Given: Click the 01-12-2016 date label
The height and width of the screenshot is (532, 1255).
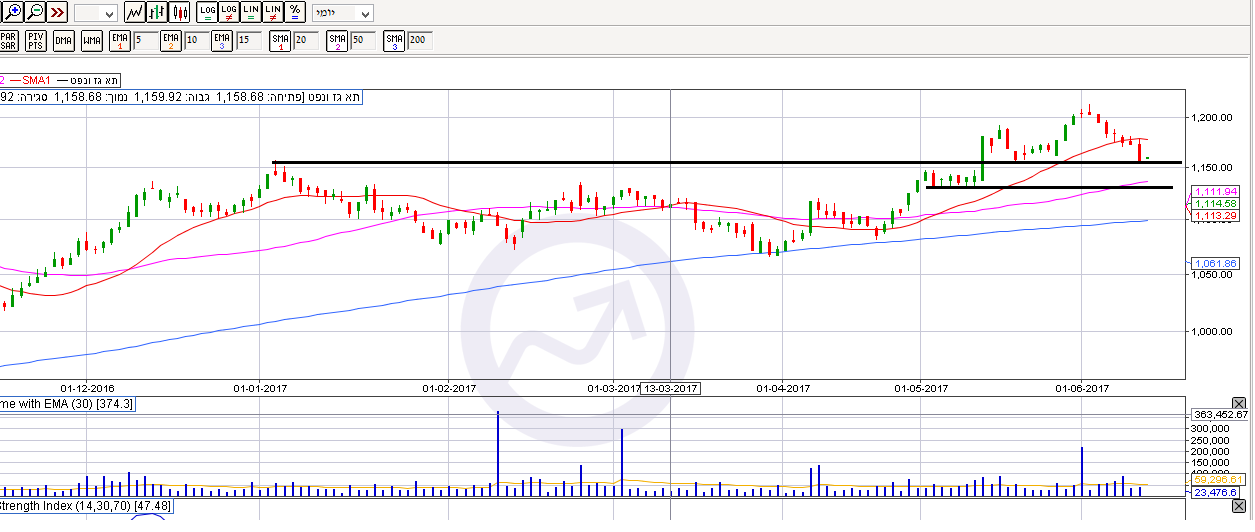Looking at the screenshot, I should tap(88, 388).
